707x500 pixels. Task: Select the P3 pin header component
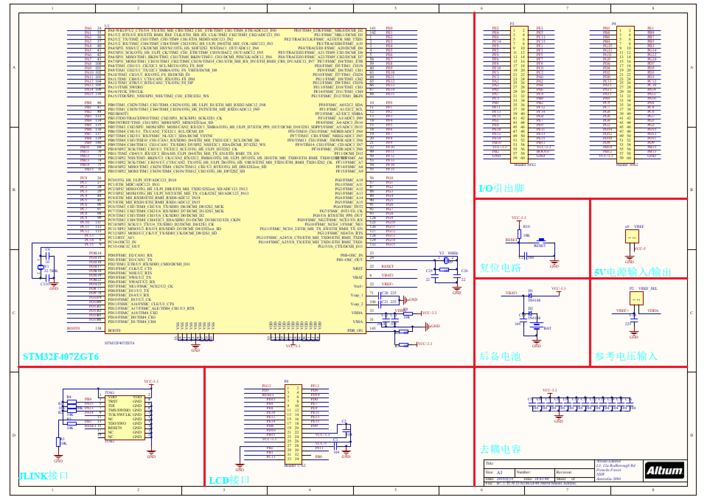pyautogui.click(x=519, y=94)
